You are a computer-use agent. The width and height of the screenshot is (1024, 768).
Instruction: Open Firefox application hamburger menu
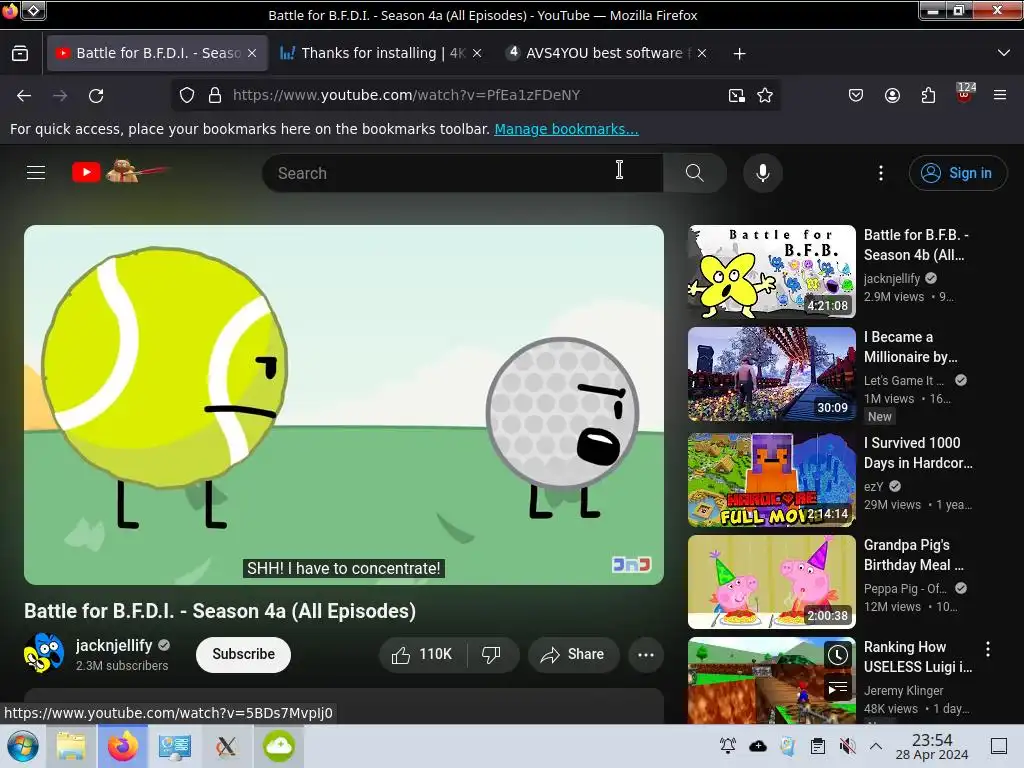click(x=1000, y=95)
